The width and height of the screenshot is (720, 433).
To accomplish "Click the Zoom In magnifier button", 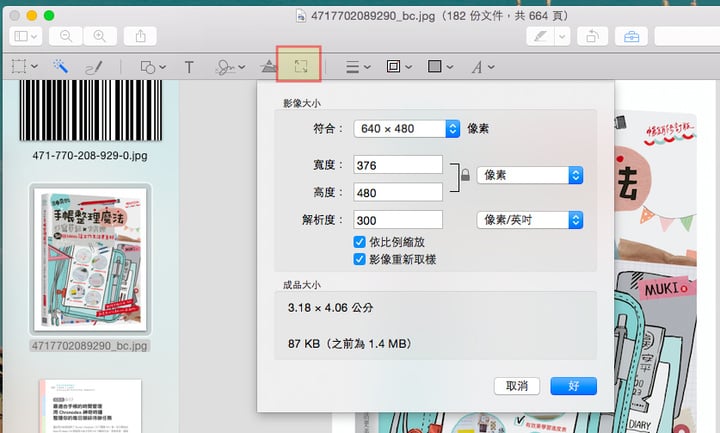I will tap(99, 36).
